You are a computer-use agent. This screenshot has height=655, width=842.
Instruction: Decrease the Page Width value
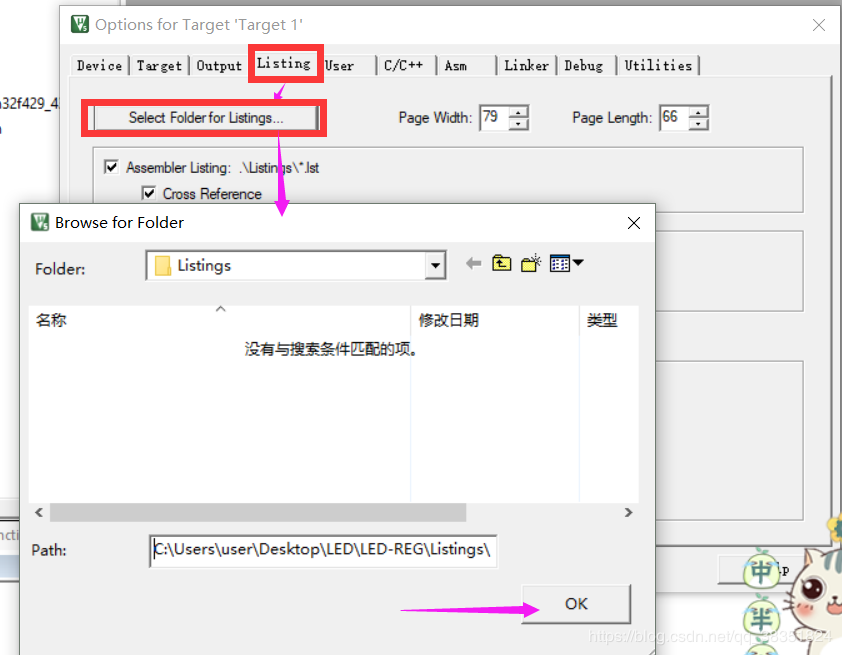click(519, 124)
